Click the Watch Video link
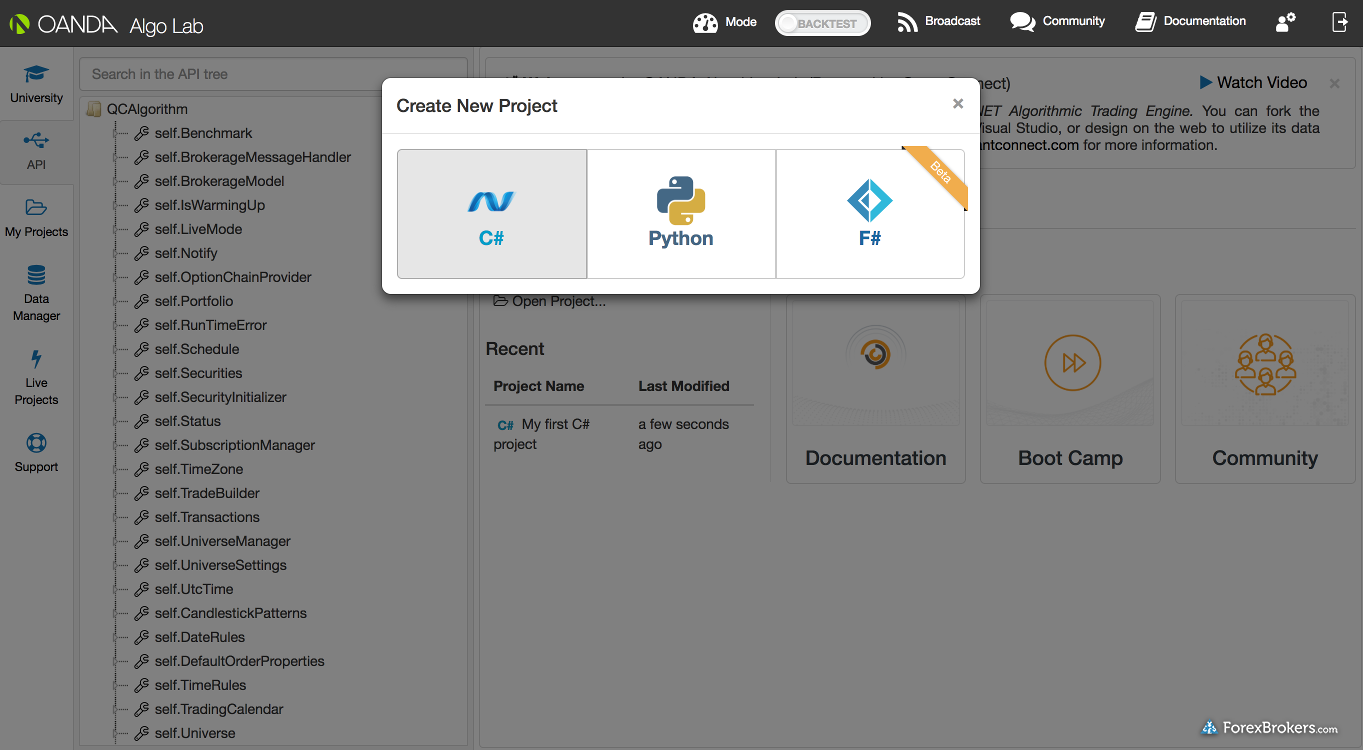The height and width of the screenshot is (750, 1363). pos(1253,83)
